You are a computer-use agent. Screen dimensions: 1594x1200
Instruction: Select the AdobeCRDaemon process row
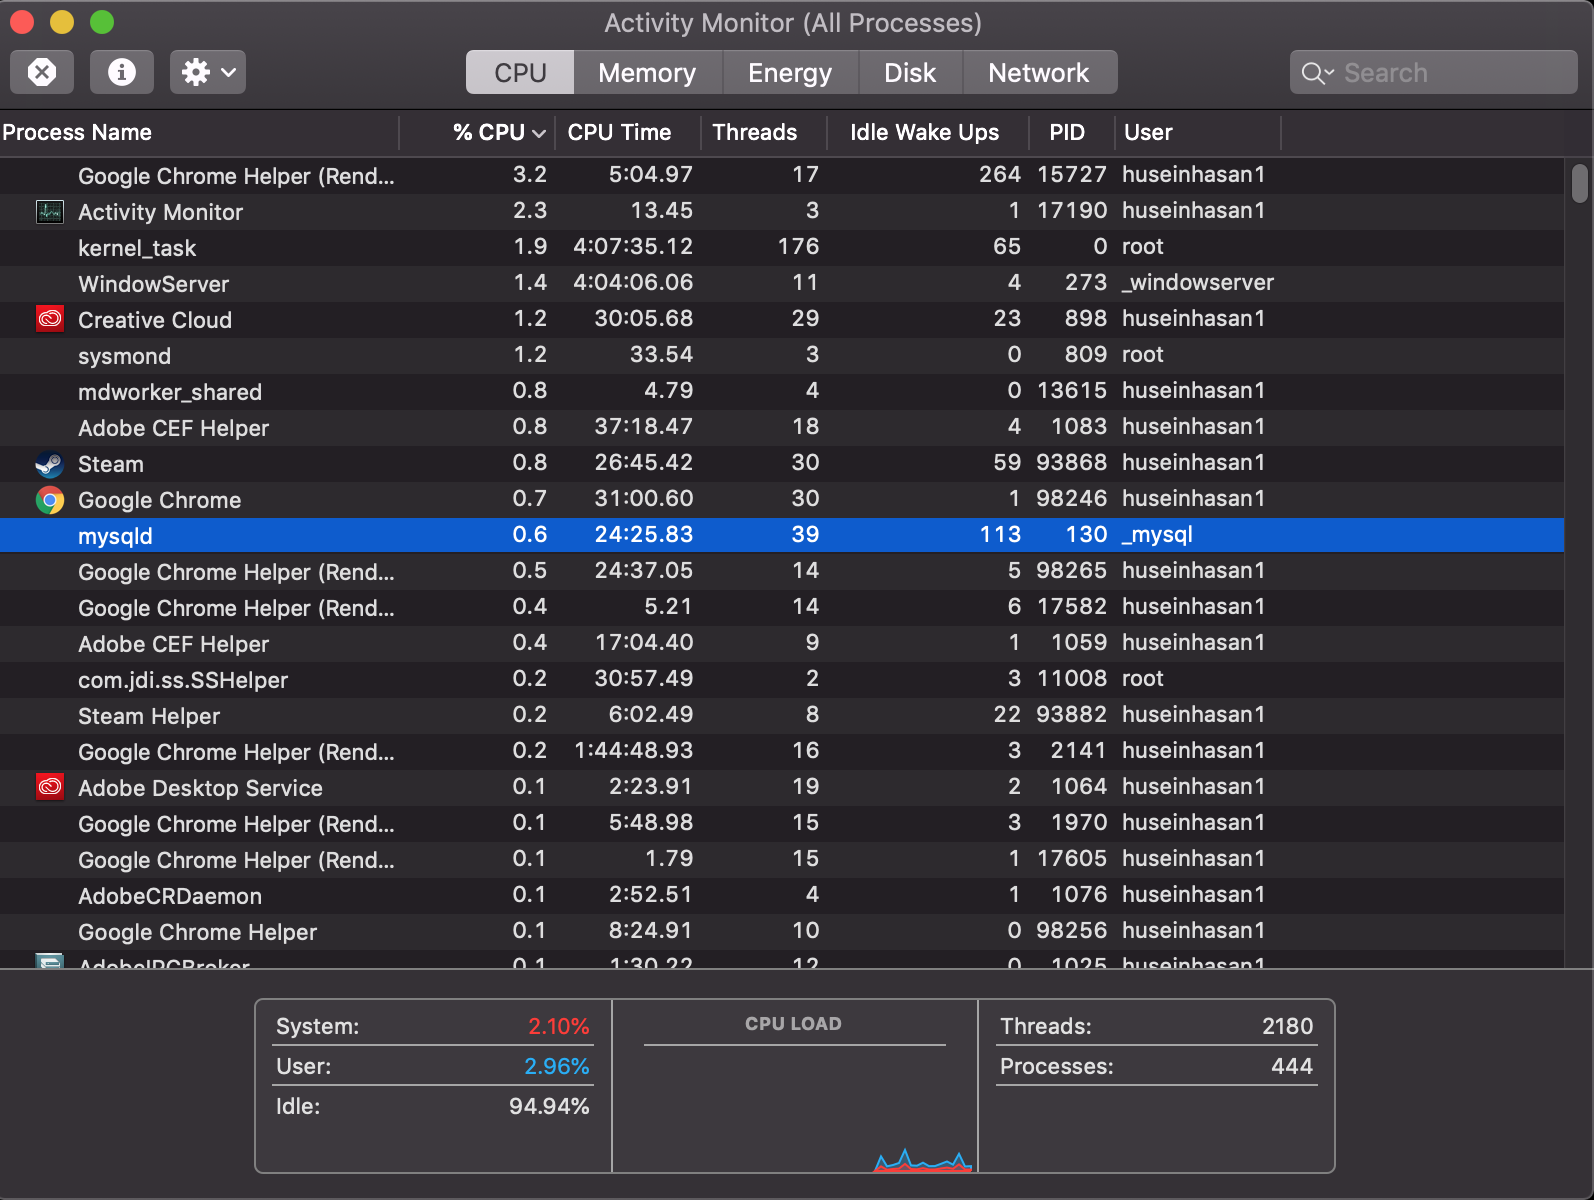click(x=782, y=896)
